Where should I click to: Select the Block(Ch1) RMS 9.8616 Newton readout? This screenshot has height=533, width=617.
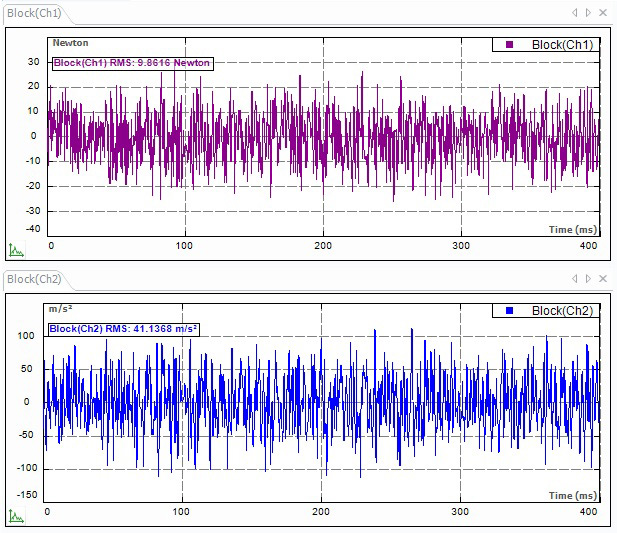tap(131, 62)
